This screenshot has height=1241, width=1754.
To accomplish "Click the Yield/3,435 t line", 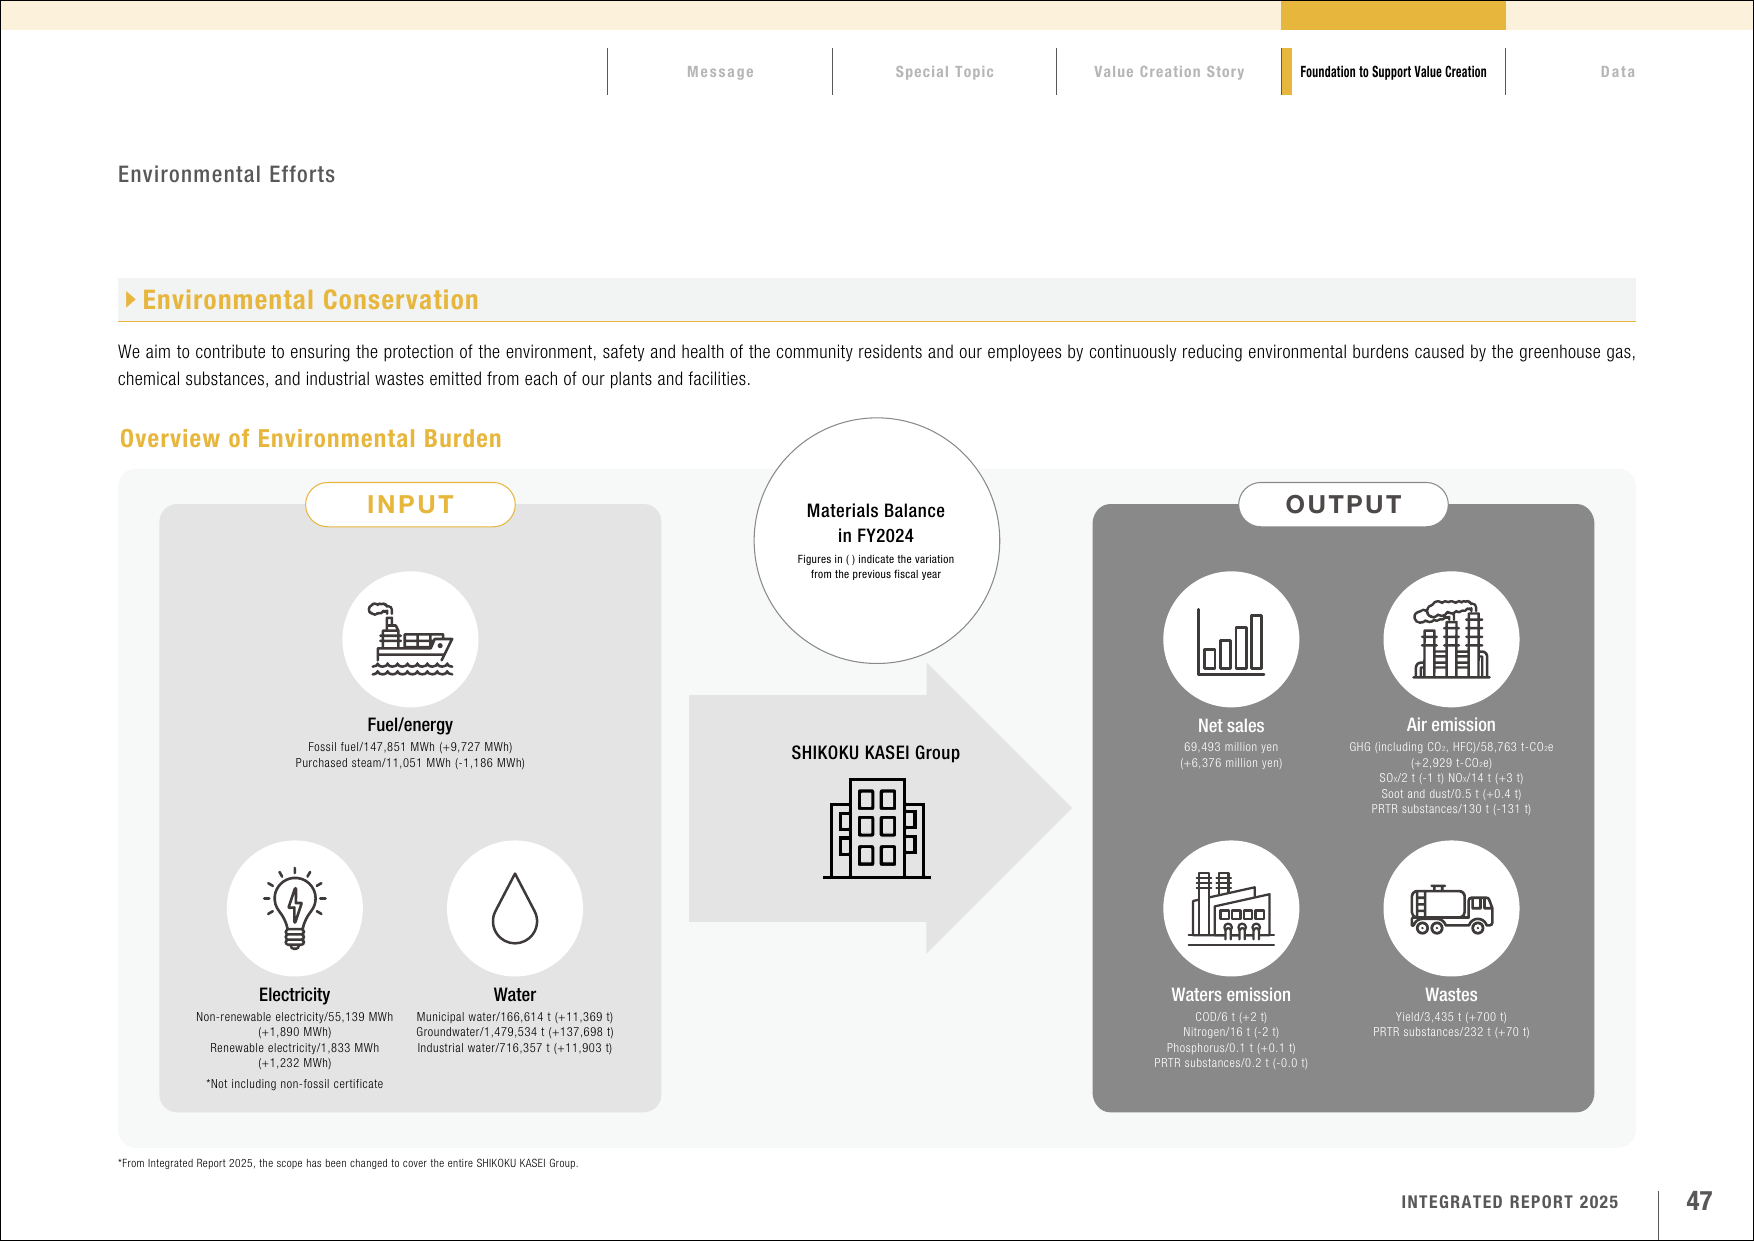I will (1451, 1017).
